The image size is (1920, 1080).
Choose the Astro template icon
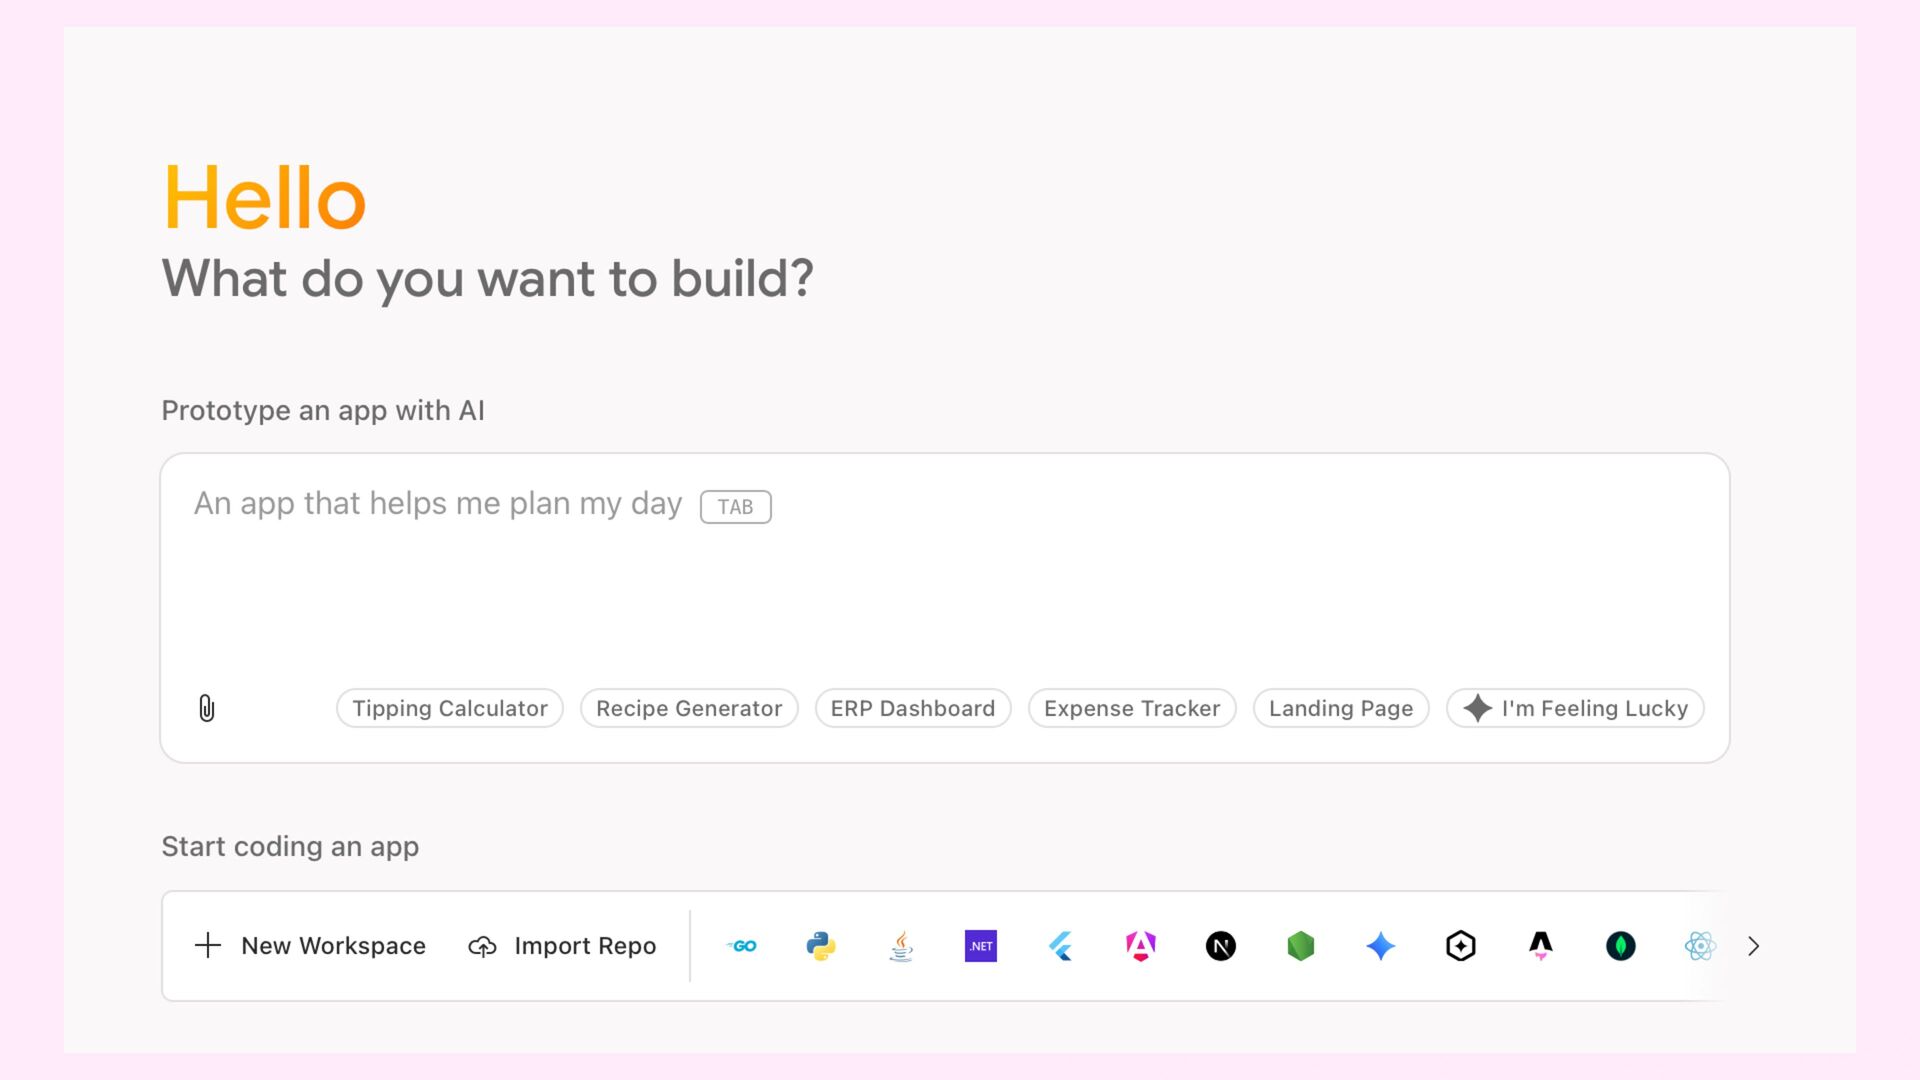click(x=1541, y=946)
